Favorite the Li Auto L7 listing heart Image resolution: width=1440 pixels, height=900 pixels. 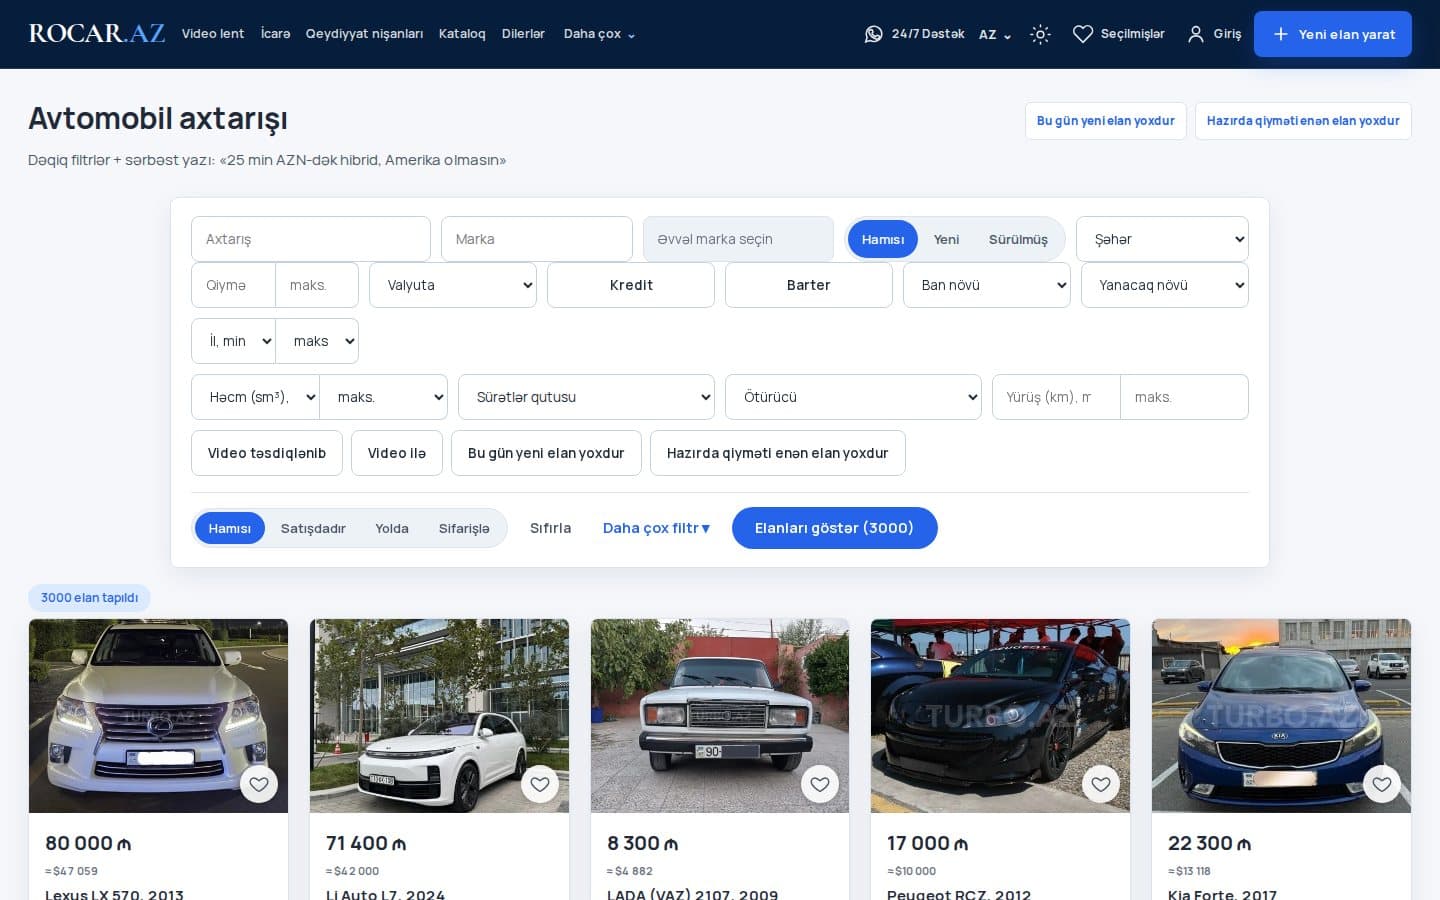(x=540, y=784)
